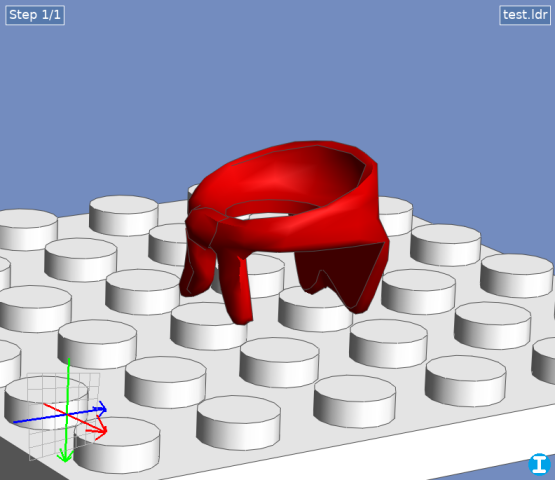Click the origin where the axis lines cross

pos(67,413)
